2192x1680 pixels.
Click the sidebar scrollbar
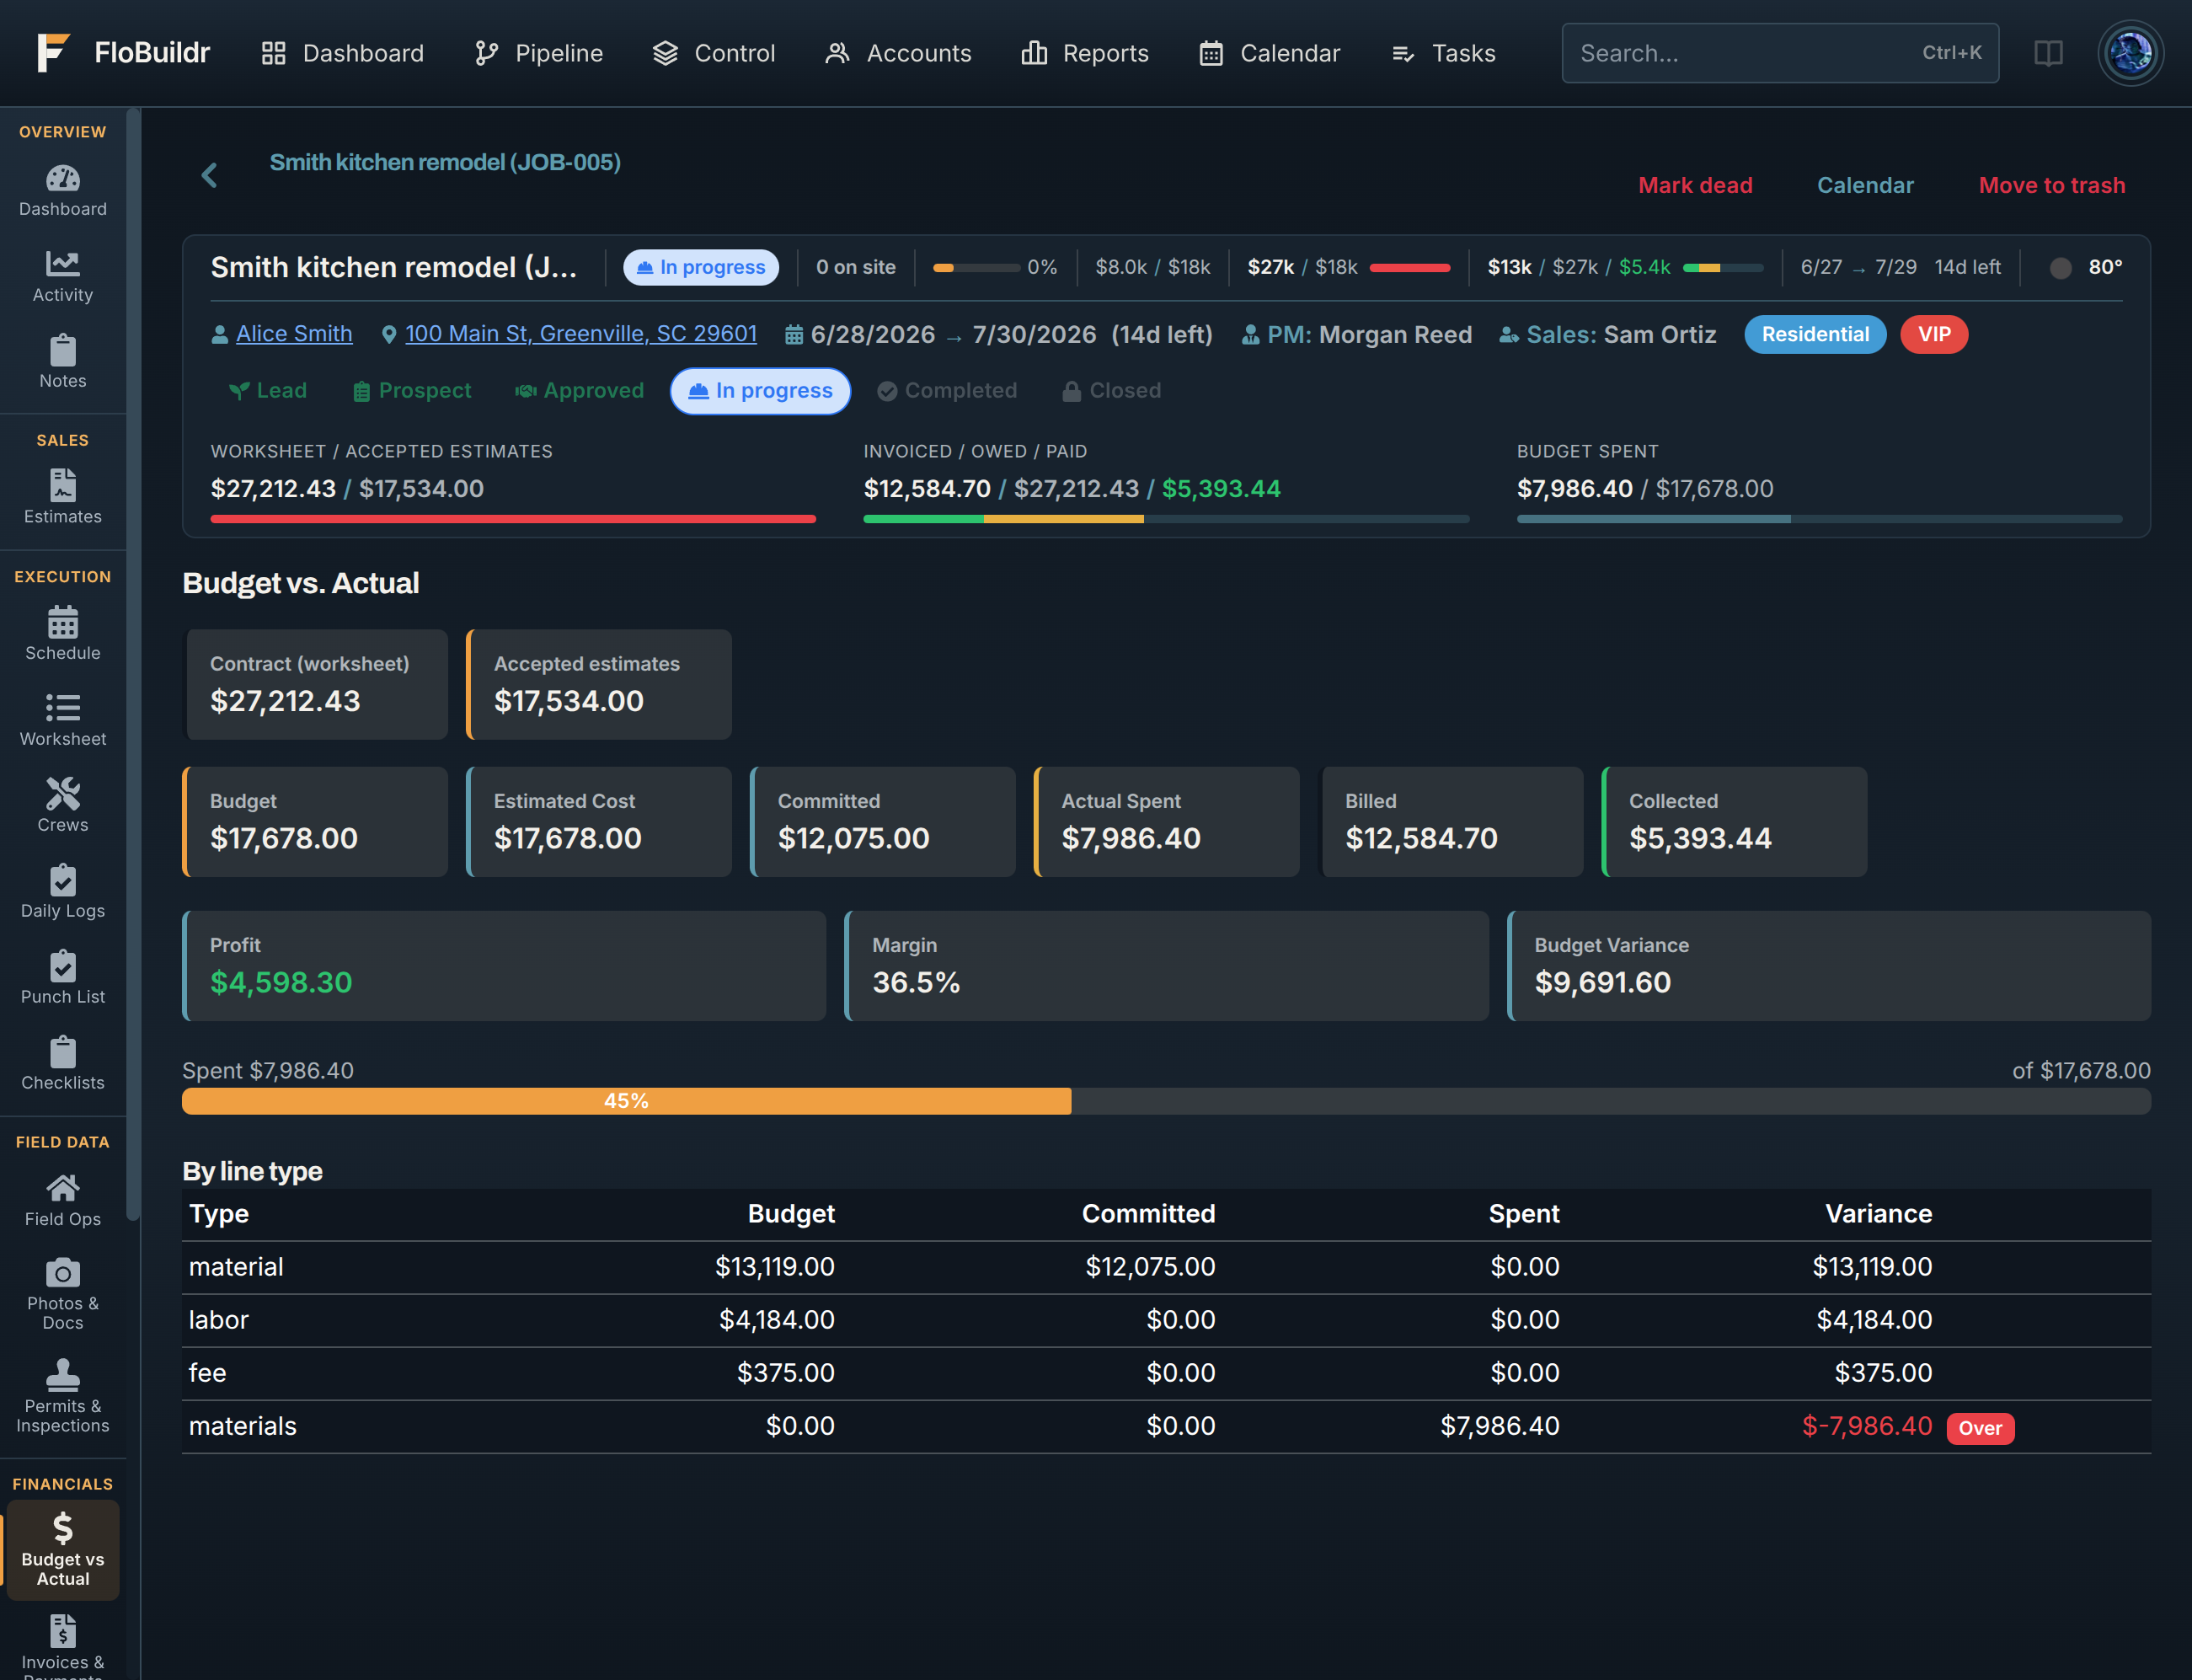coord(133,665)
